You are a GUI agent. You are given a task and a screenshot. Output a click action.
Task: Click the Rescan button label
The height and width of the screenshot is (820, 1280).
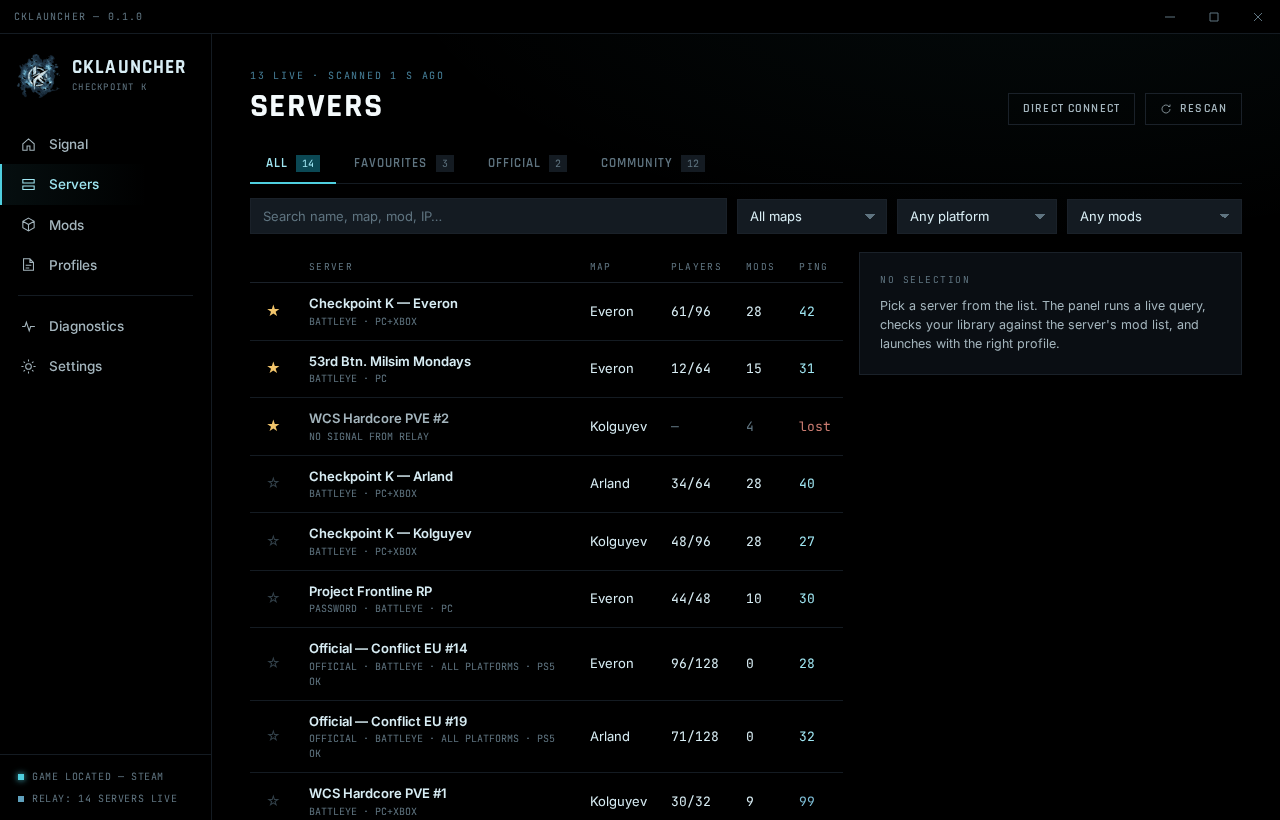coord(1203,109)
